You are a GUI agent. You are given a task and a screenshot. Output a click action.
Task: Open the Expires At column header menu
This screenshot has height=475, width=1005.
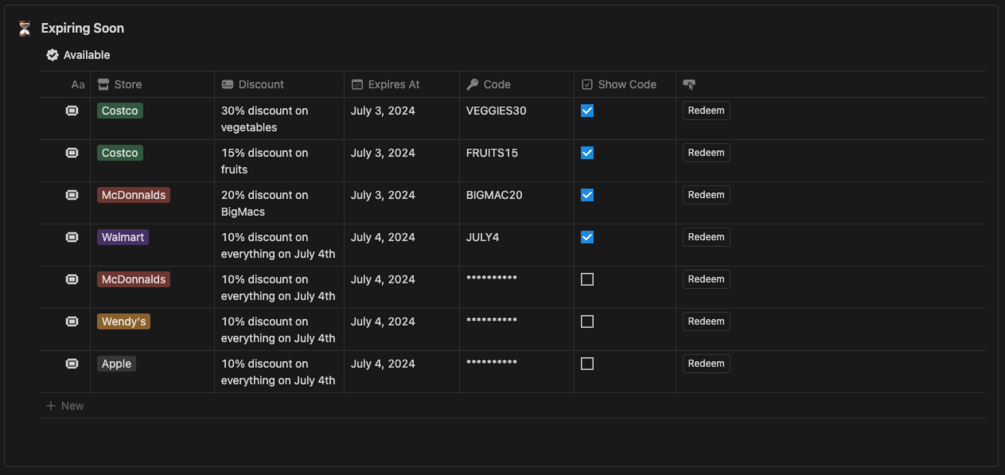coord(402,85)
